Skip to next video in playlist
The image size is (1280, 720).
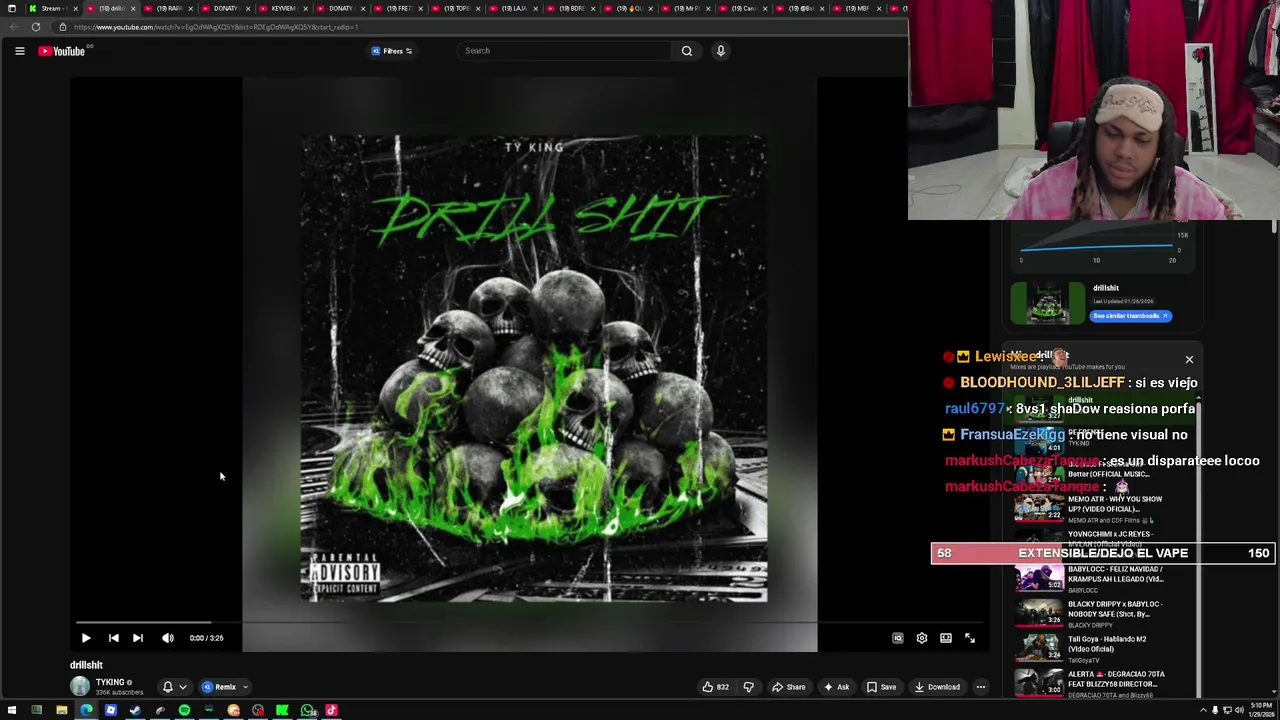[138, 638]
